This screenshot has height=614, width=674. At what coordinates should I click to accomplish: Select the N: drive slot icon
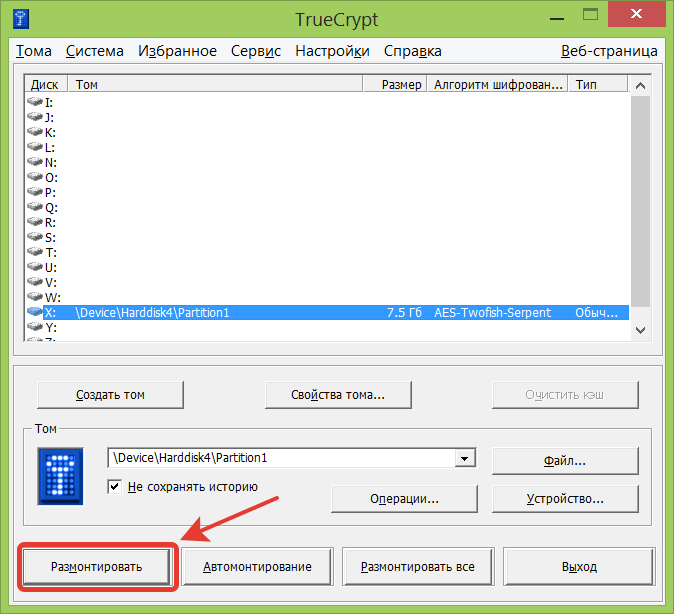click(x=35, y=162)
